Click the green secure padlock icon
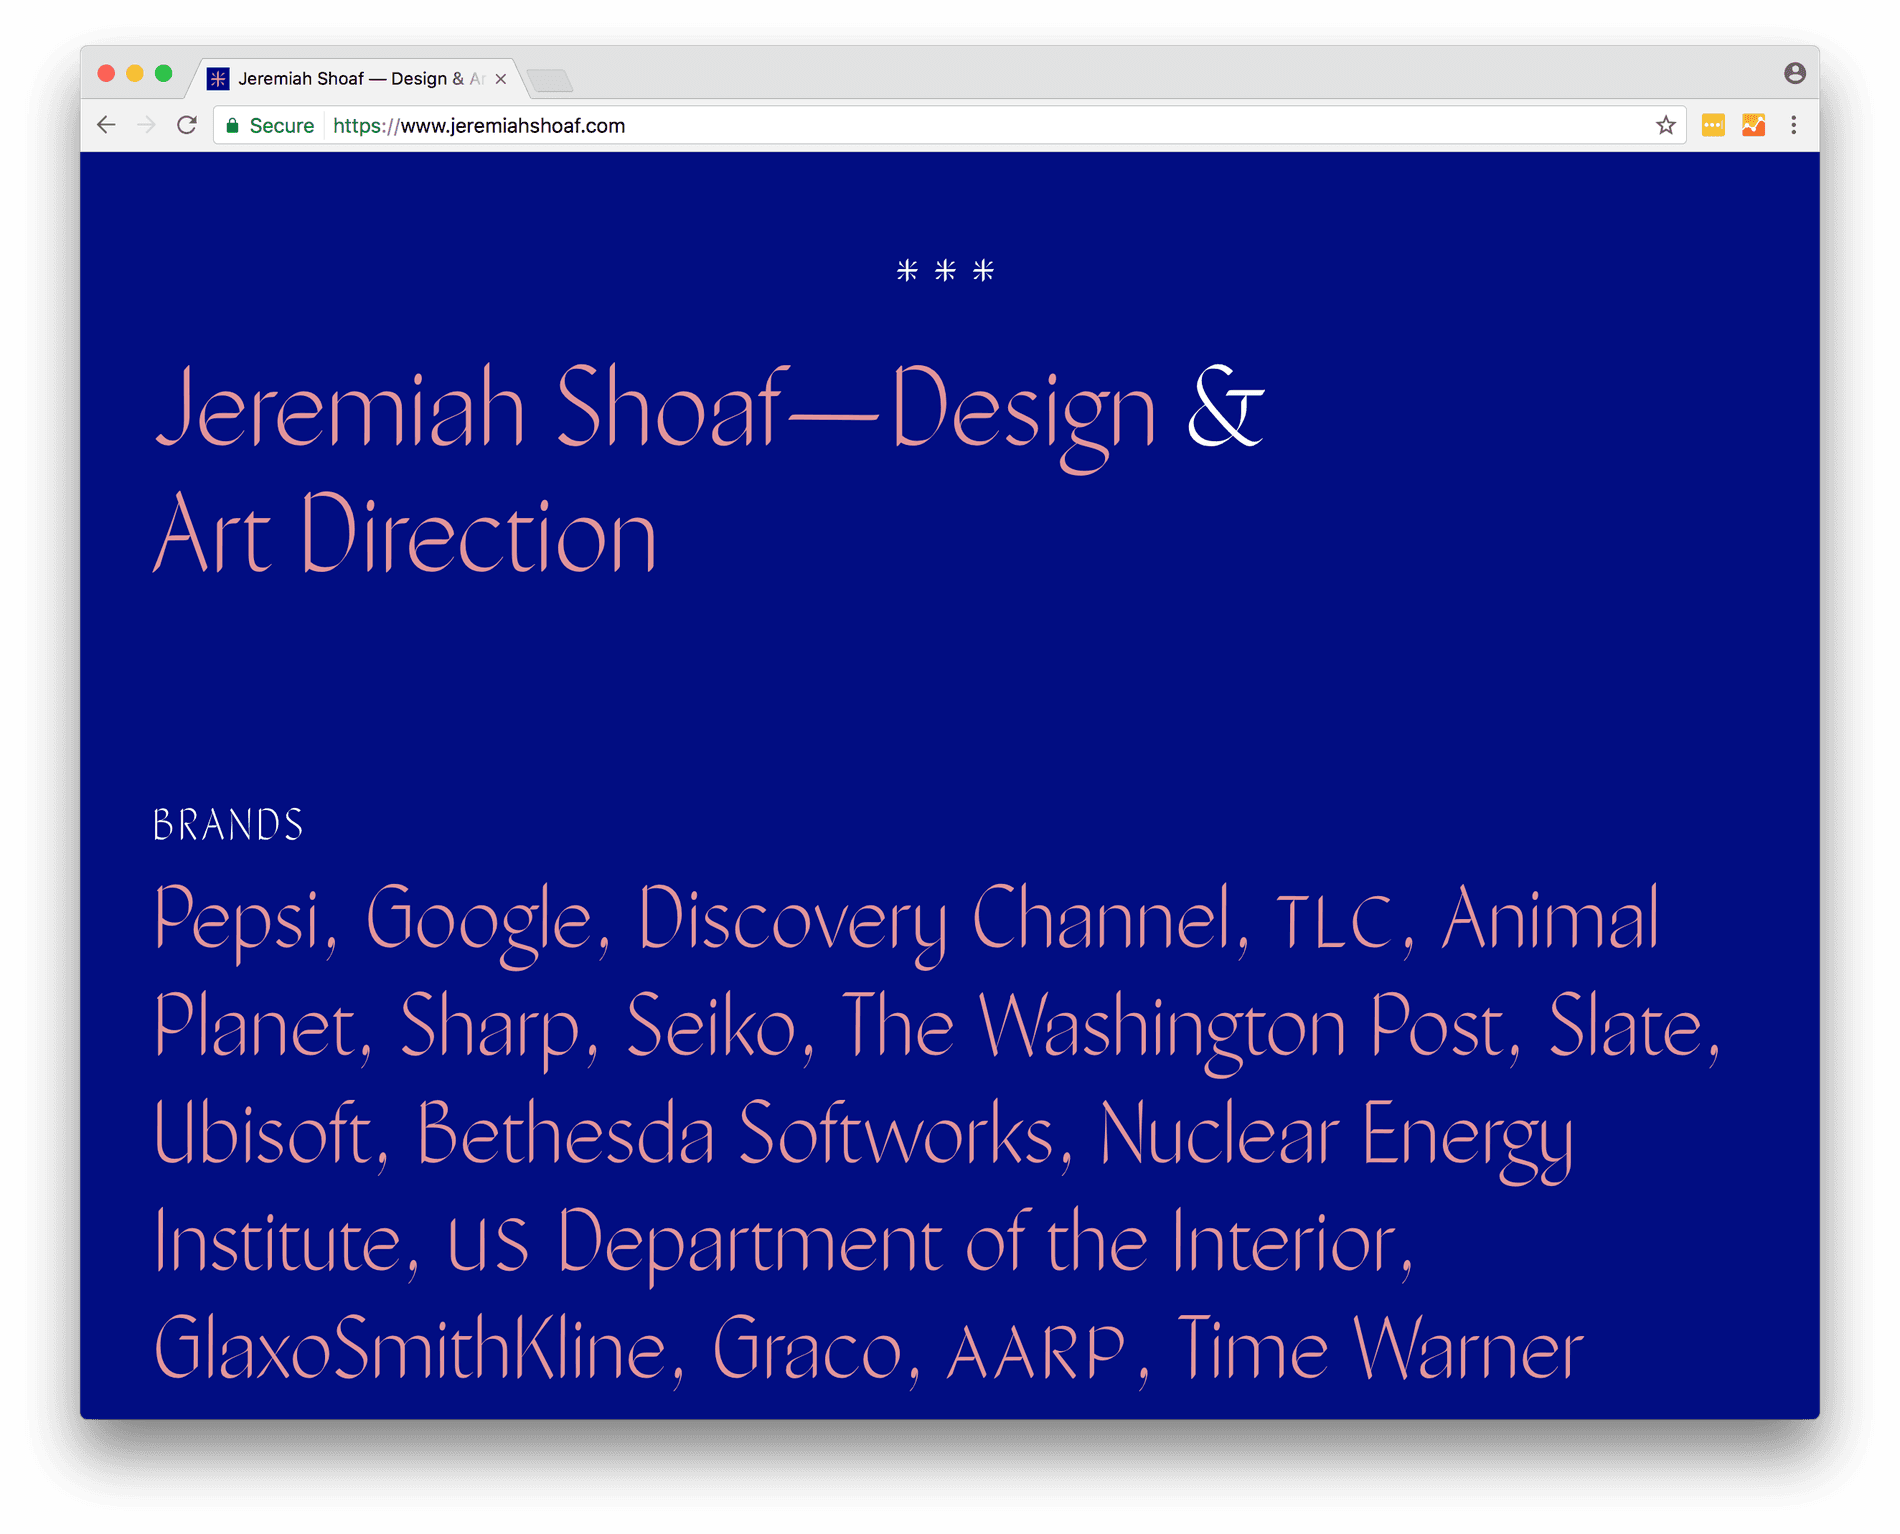The width and height of the screenshot is (1900, 1534). click(x=233, y=126)
